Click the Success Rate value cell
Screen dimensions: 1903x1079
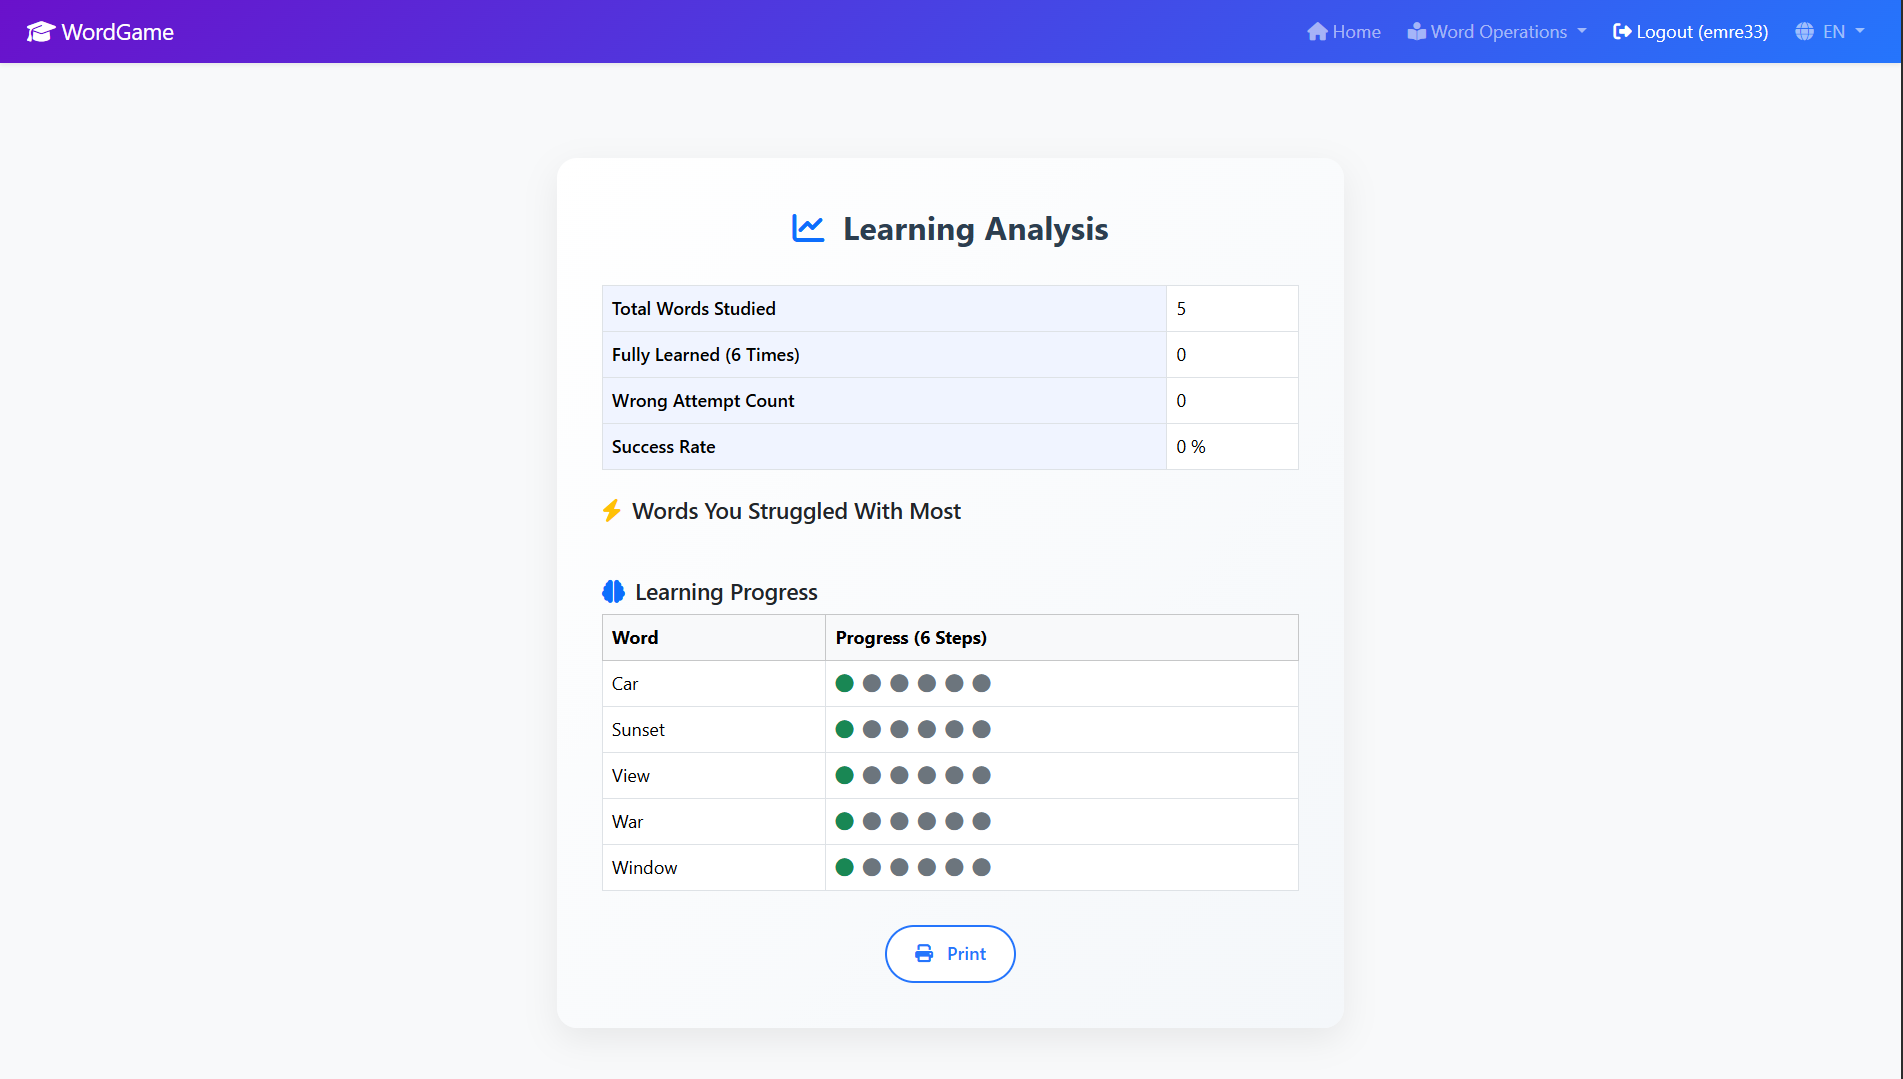[1231, 447]
